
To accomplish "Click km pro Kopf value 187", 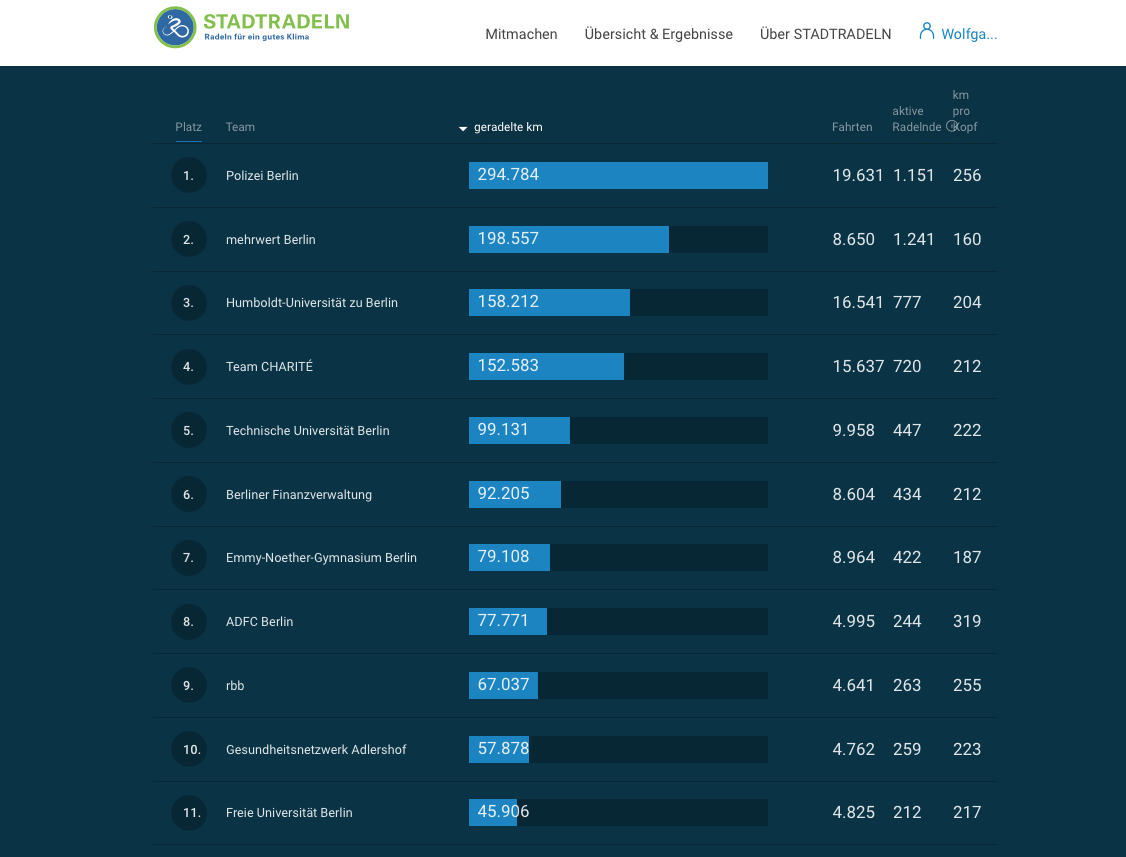I will tap(967, 557).
